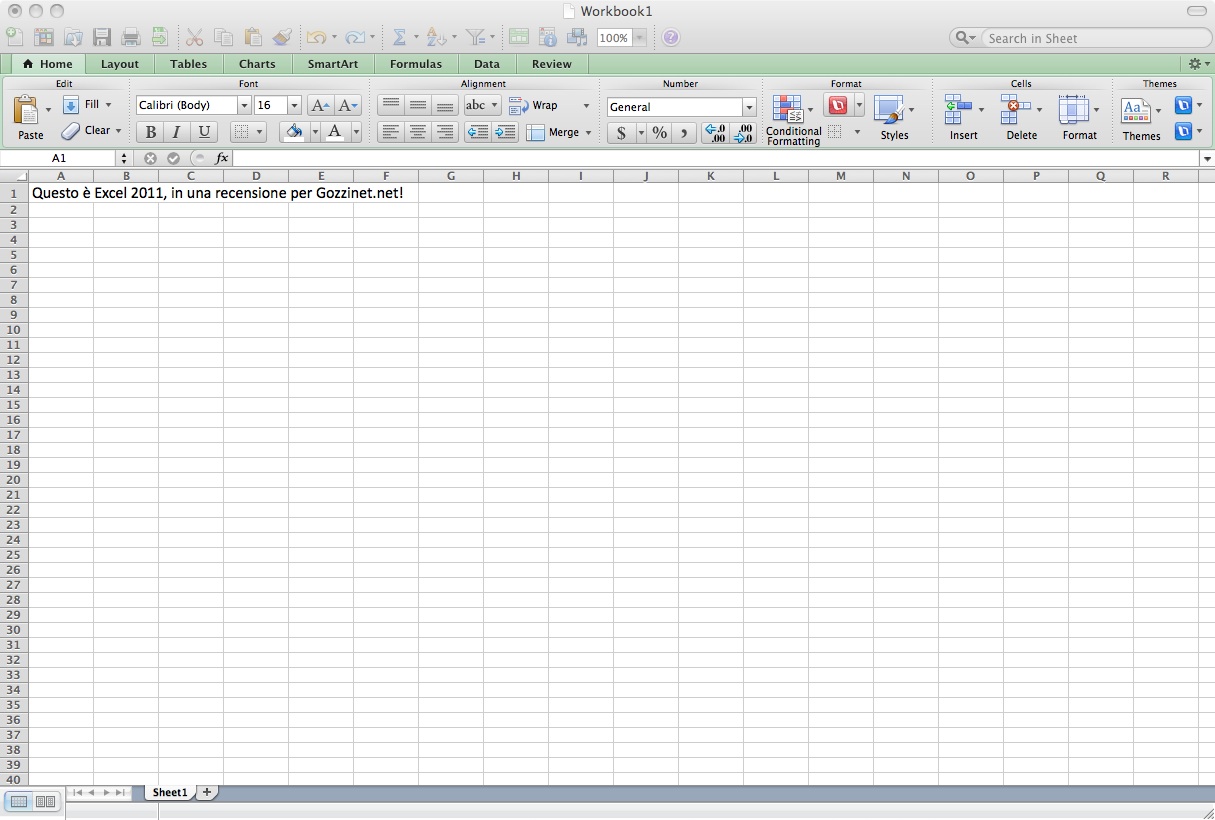Image resolution: width=1215 pixels, height=820 pixels.
Task: Switch to the Layout ribbon tab
Action: (120, 64)
